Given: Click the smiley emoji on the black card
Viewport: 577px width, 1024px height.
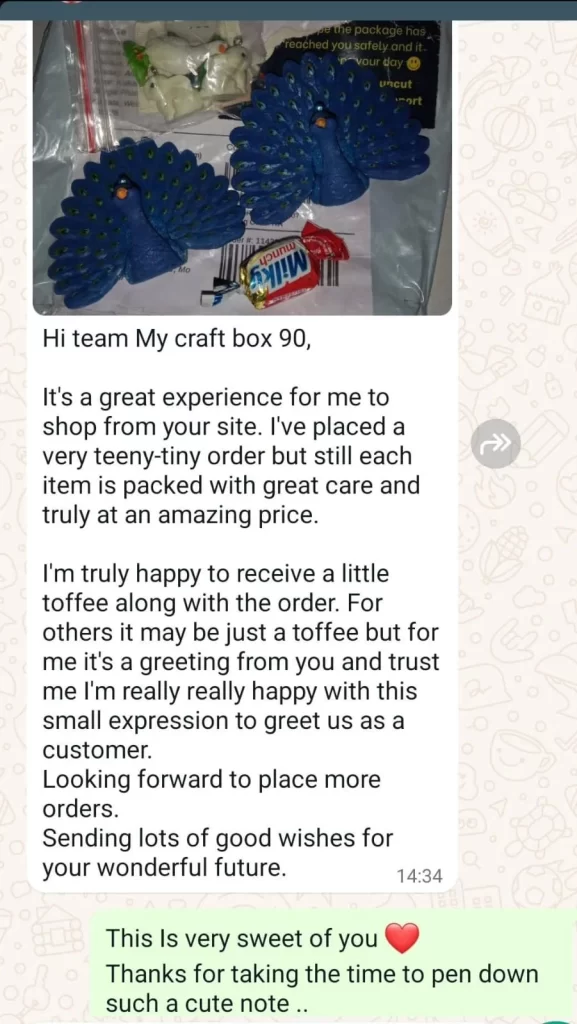Looking at the screenshot, I should (414, 63).
